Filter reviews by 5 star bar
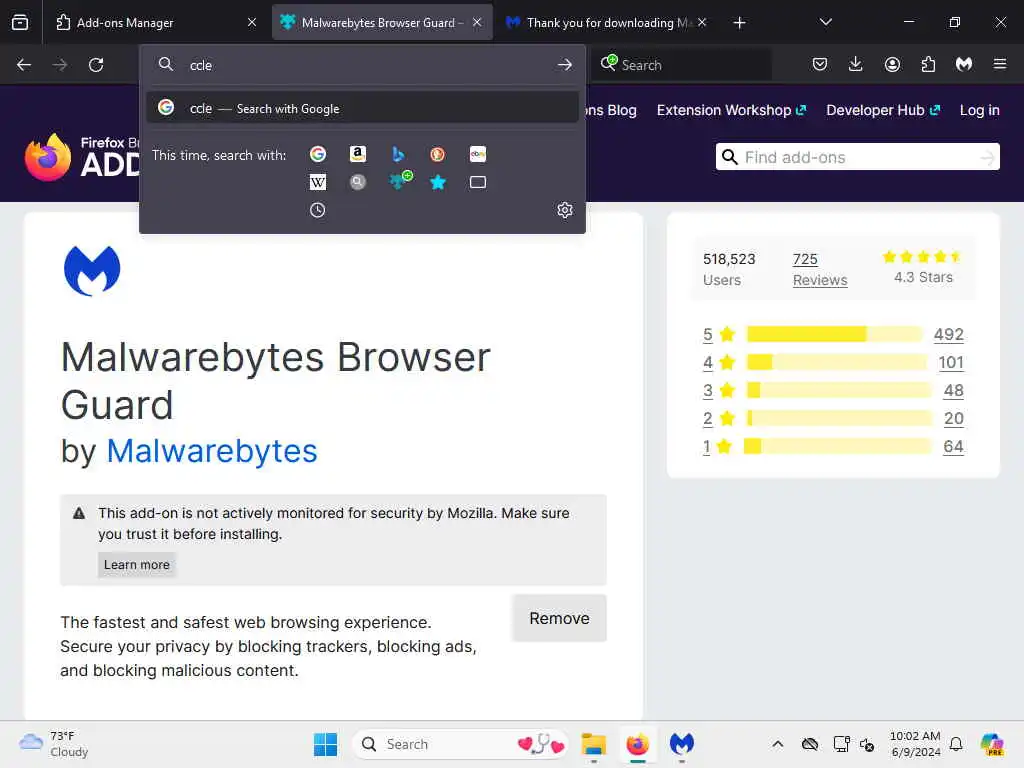1024x768 pixels. 835,334
